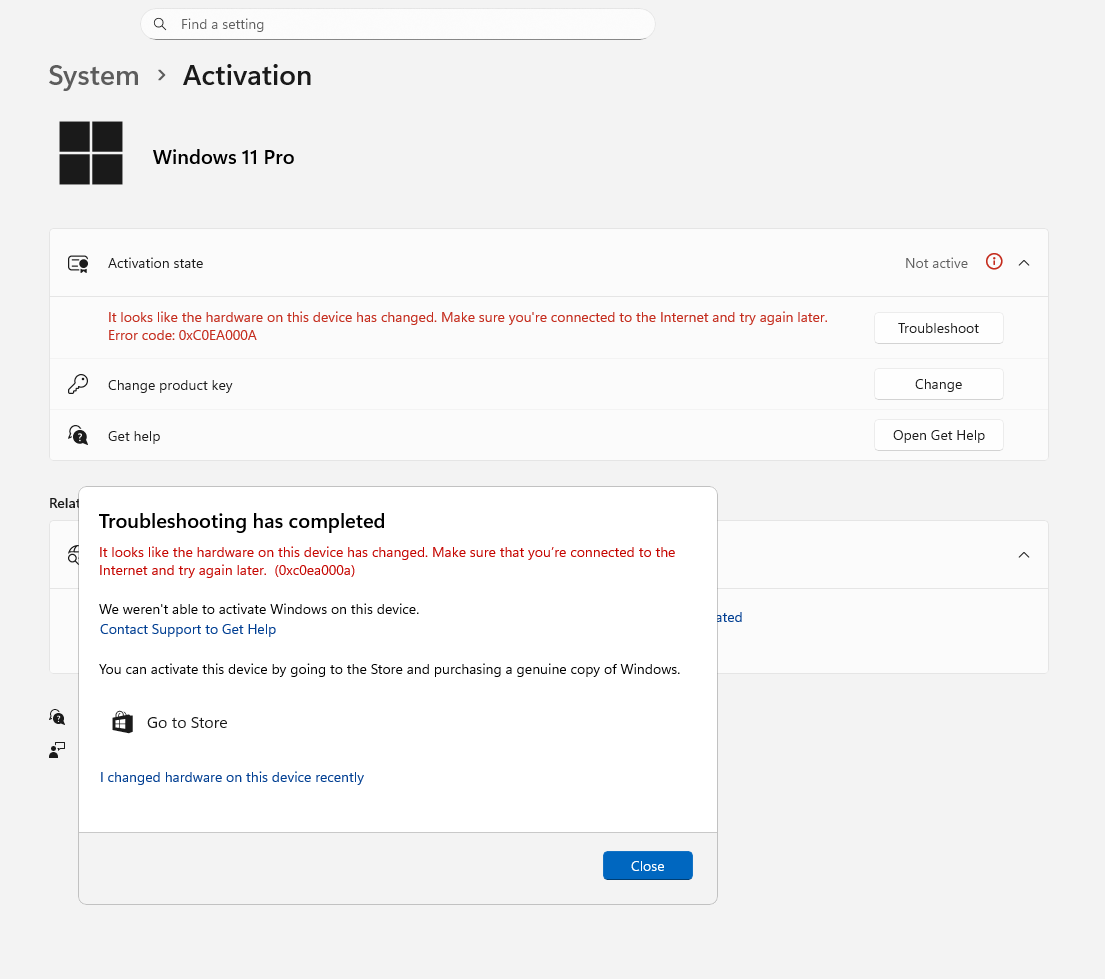Click the magnifier icon in the search box

coord(160,24)
